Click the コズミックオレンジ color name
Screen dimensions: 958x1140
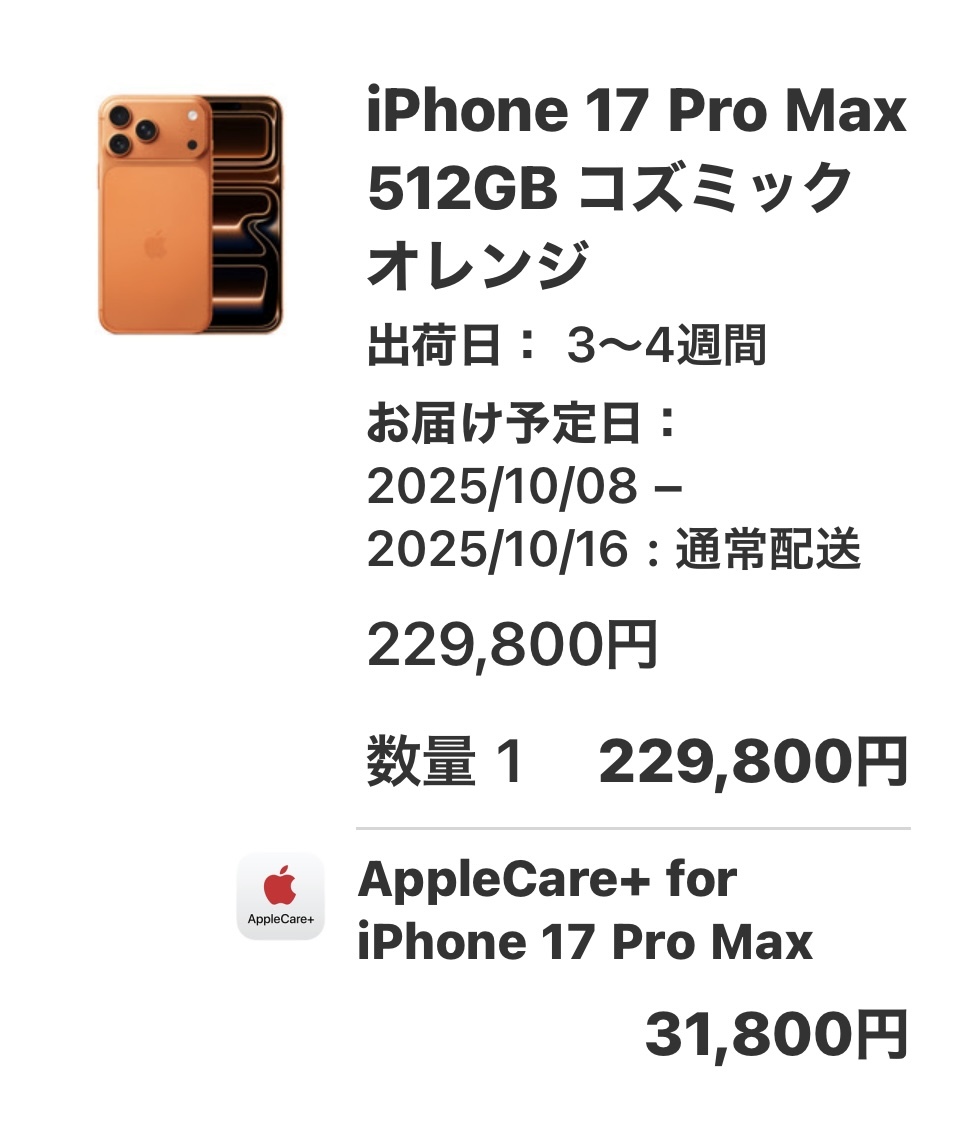pos(611,225)
